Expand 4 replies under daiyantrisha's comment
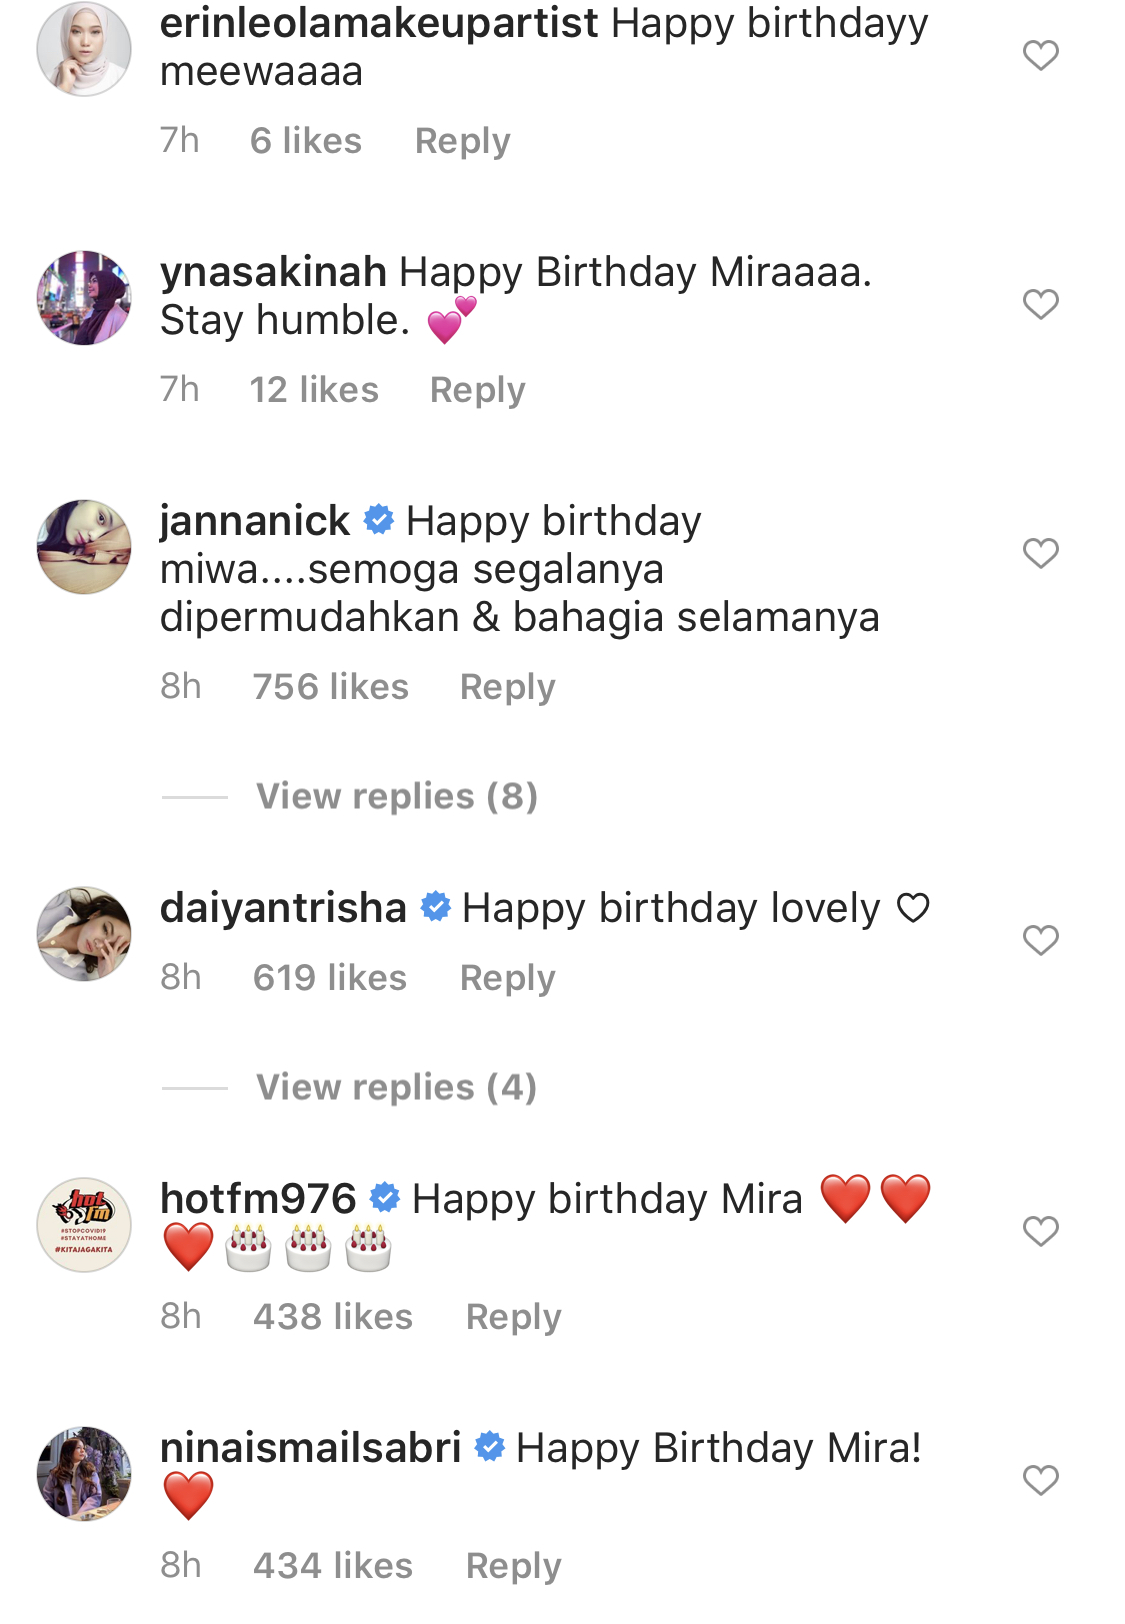The width and height of the screenshot is (1125, 1624). tap(397, 1087)
